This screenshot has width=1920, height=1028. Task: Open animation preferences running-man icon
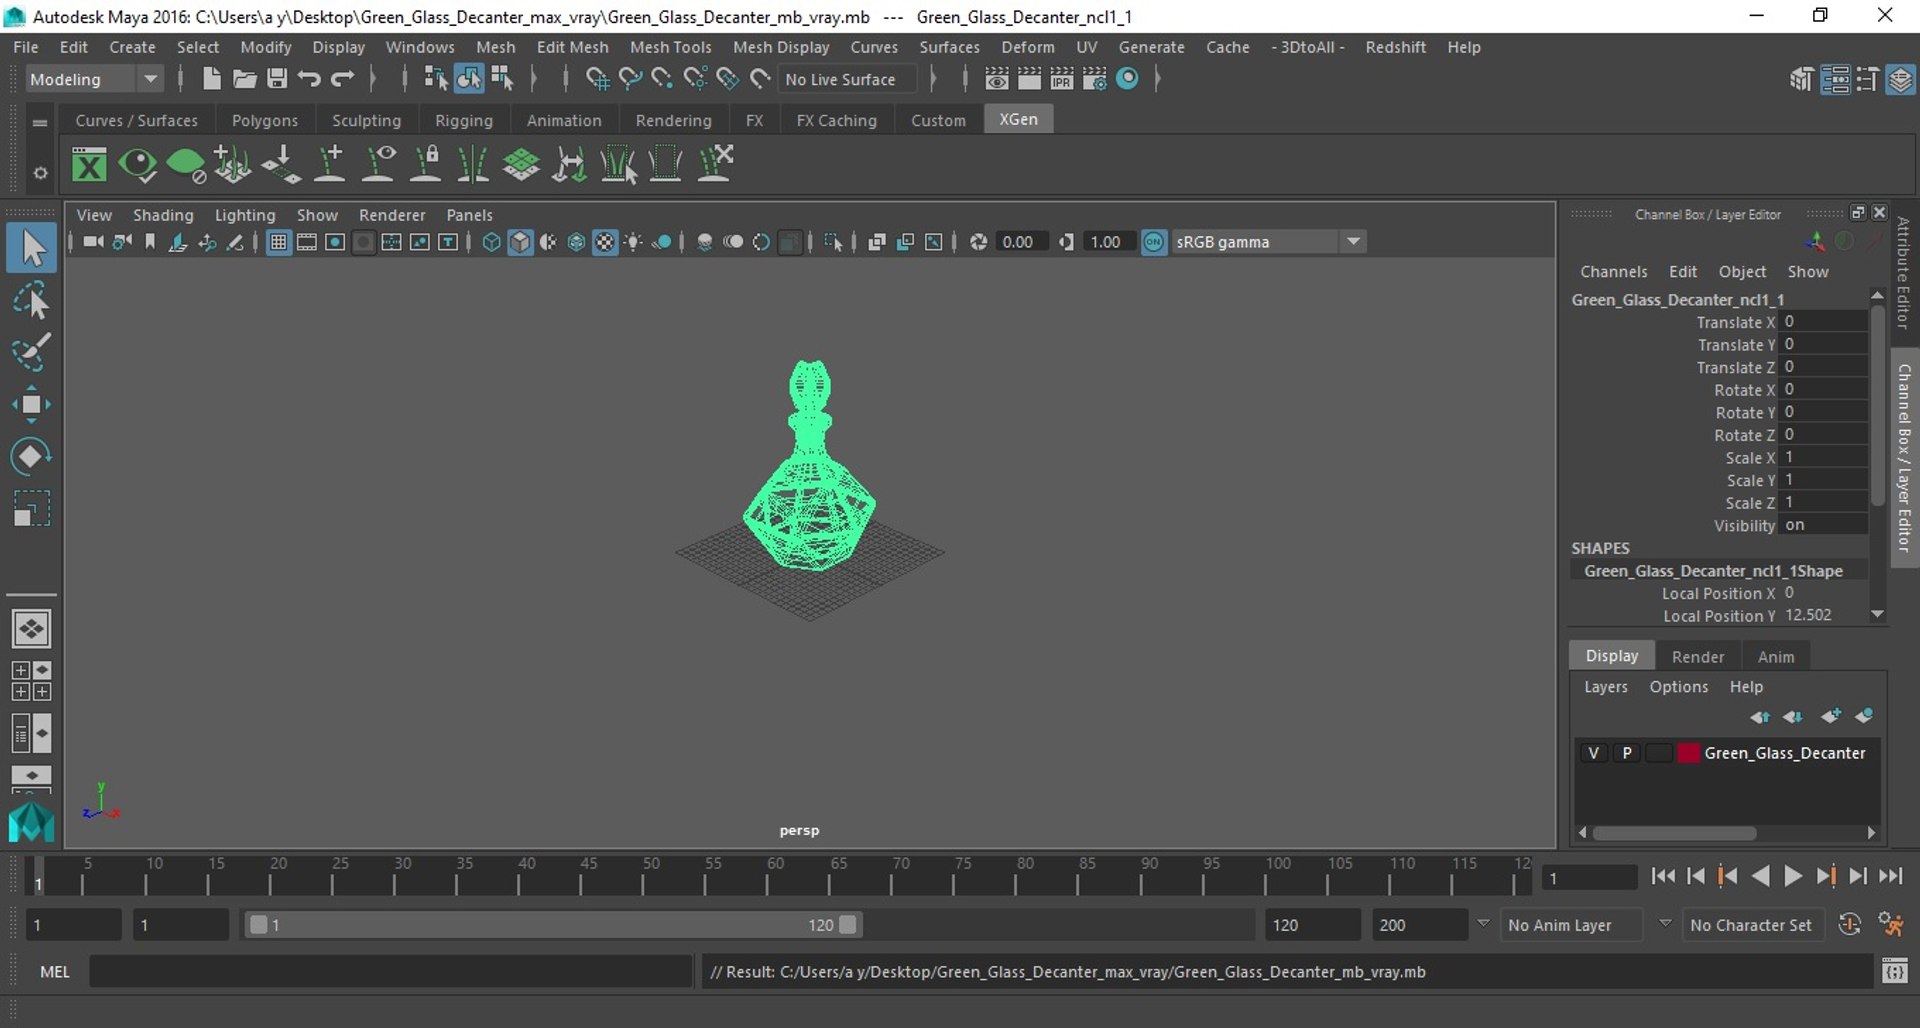1890,925
